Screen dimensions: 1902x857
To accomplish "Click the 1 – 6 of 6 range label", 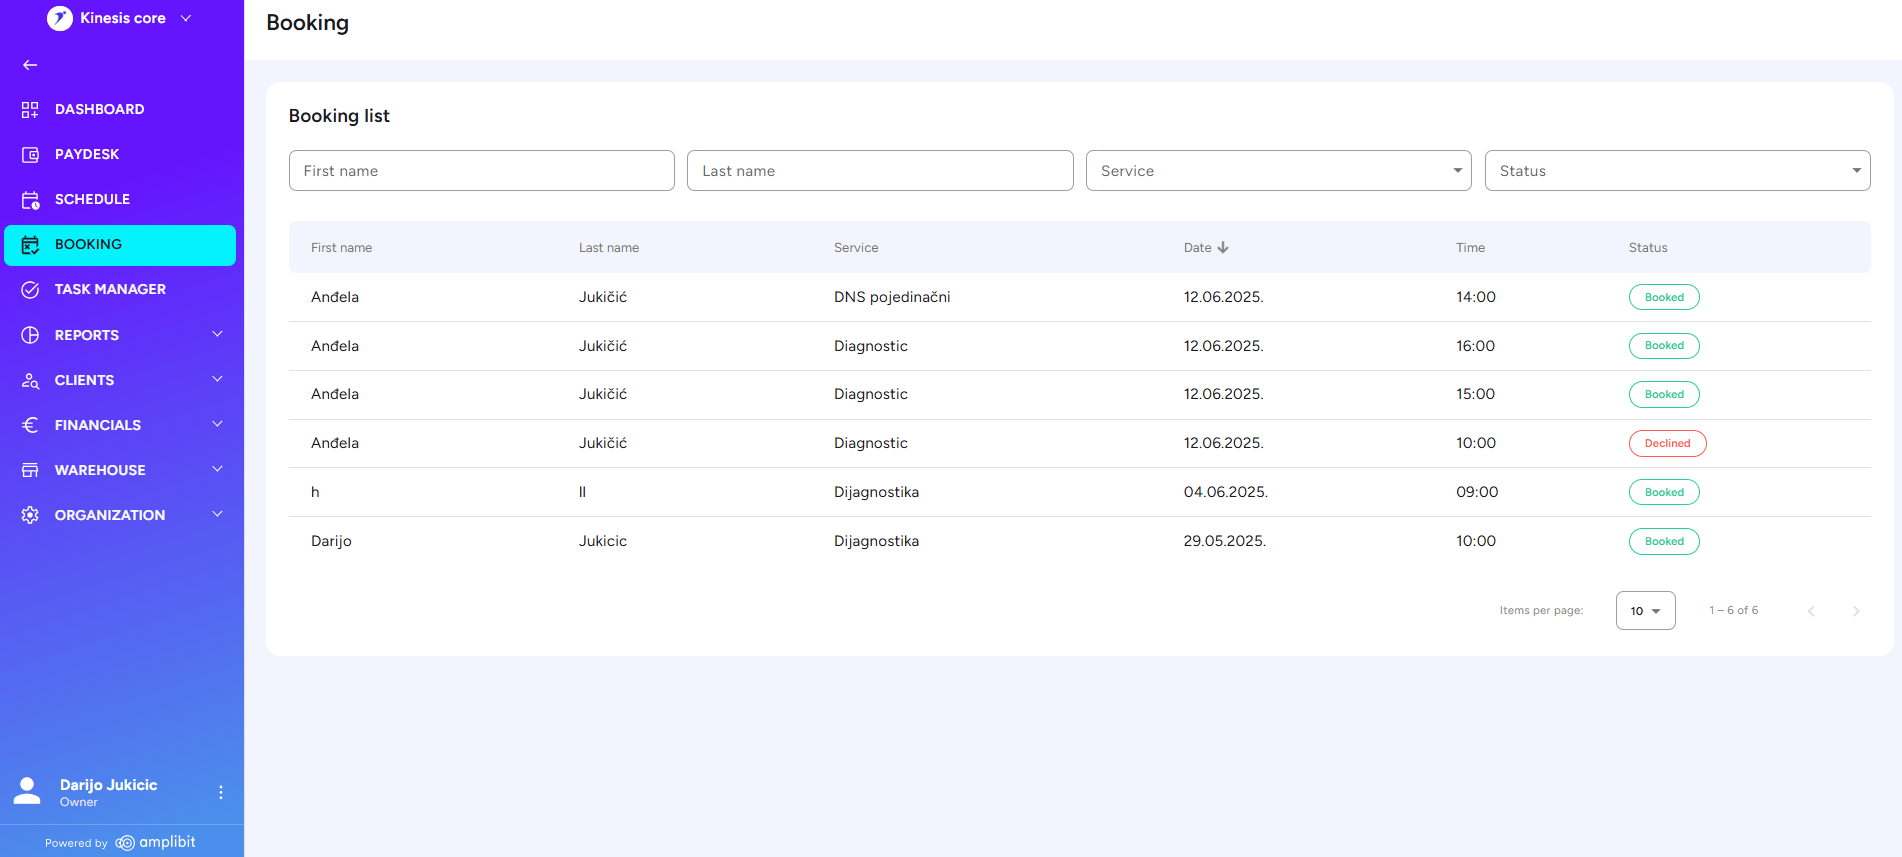I will (1734, 610).
